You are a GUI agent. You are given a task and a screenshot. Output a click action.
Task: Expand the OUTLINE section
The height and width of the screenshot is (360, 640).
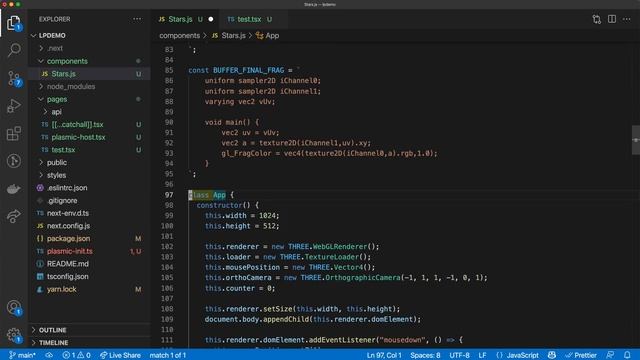tap(89, 330)
